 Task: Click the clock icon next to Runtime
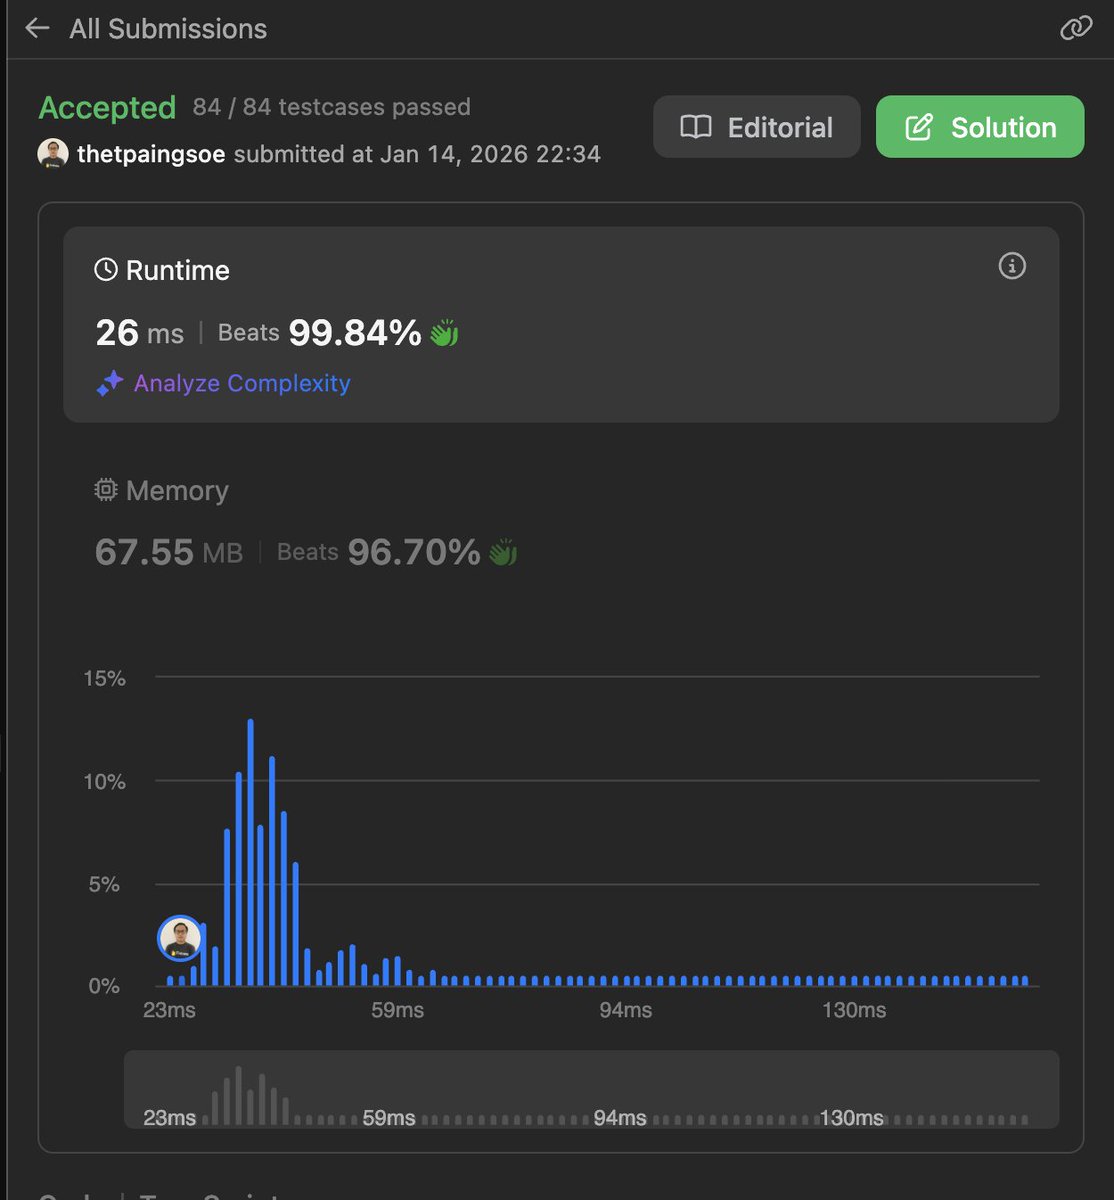point(106,270)
